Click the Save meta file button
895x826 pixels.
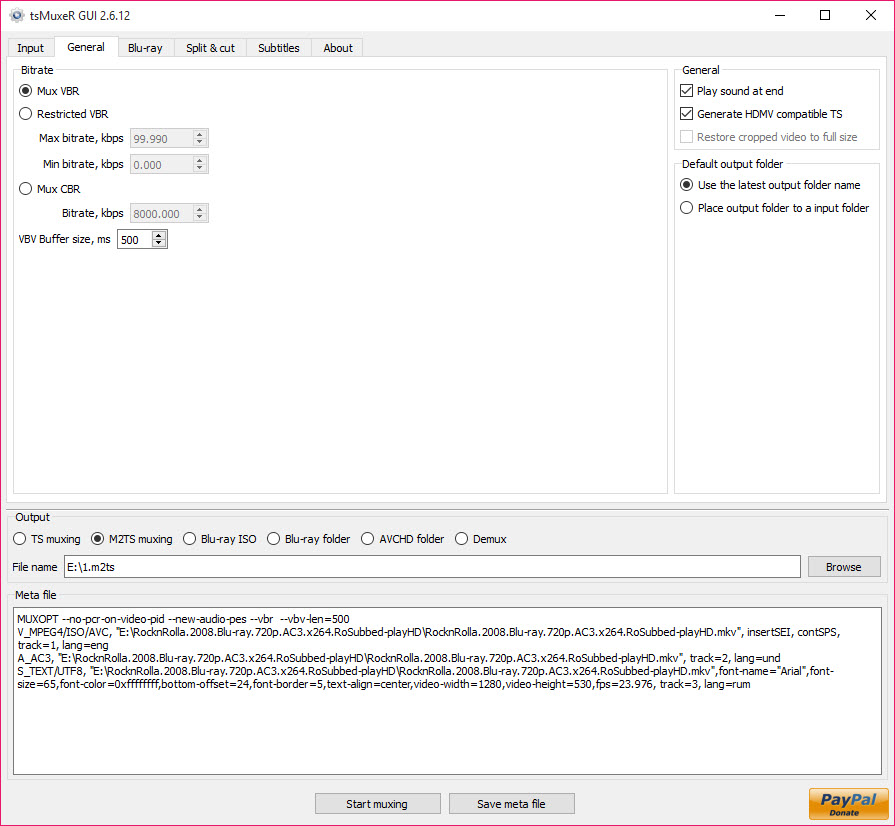tap(511, 804)
